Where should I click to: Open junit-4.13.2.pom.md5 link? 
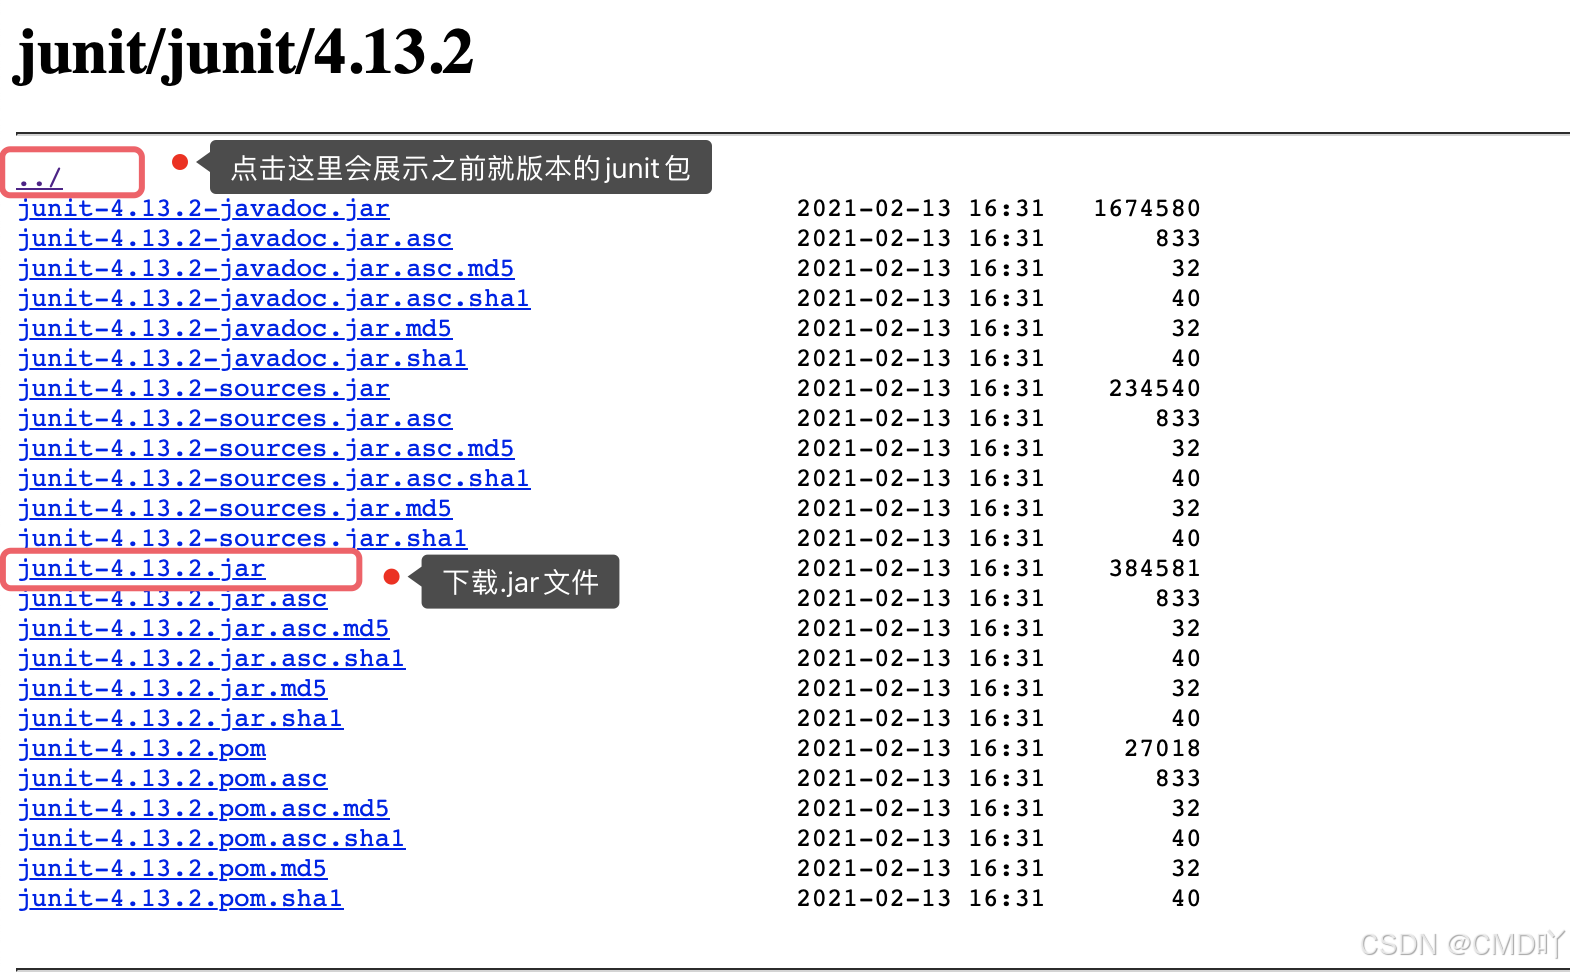pyautogui.click(x=173, y=869)
